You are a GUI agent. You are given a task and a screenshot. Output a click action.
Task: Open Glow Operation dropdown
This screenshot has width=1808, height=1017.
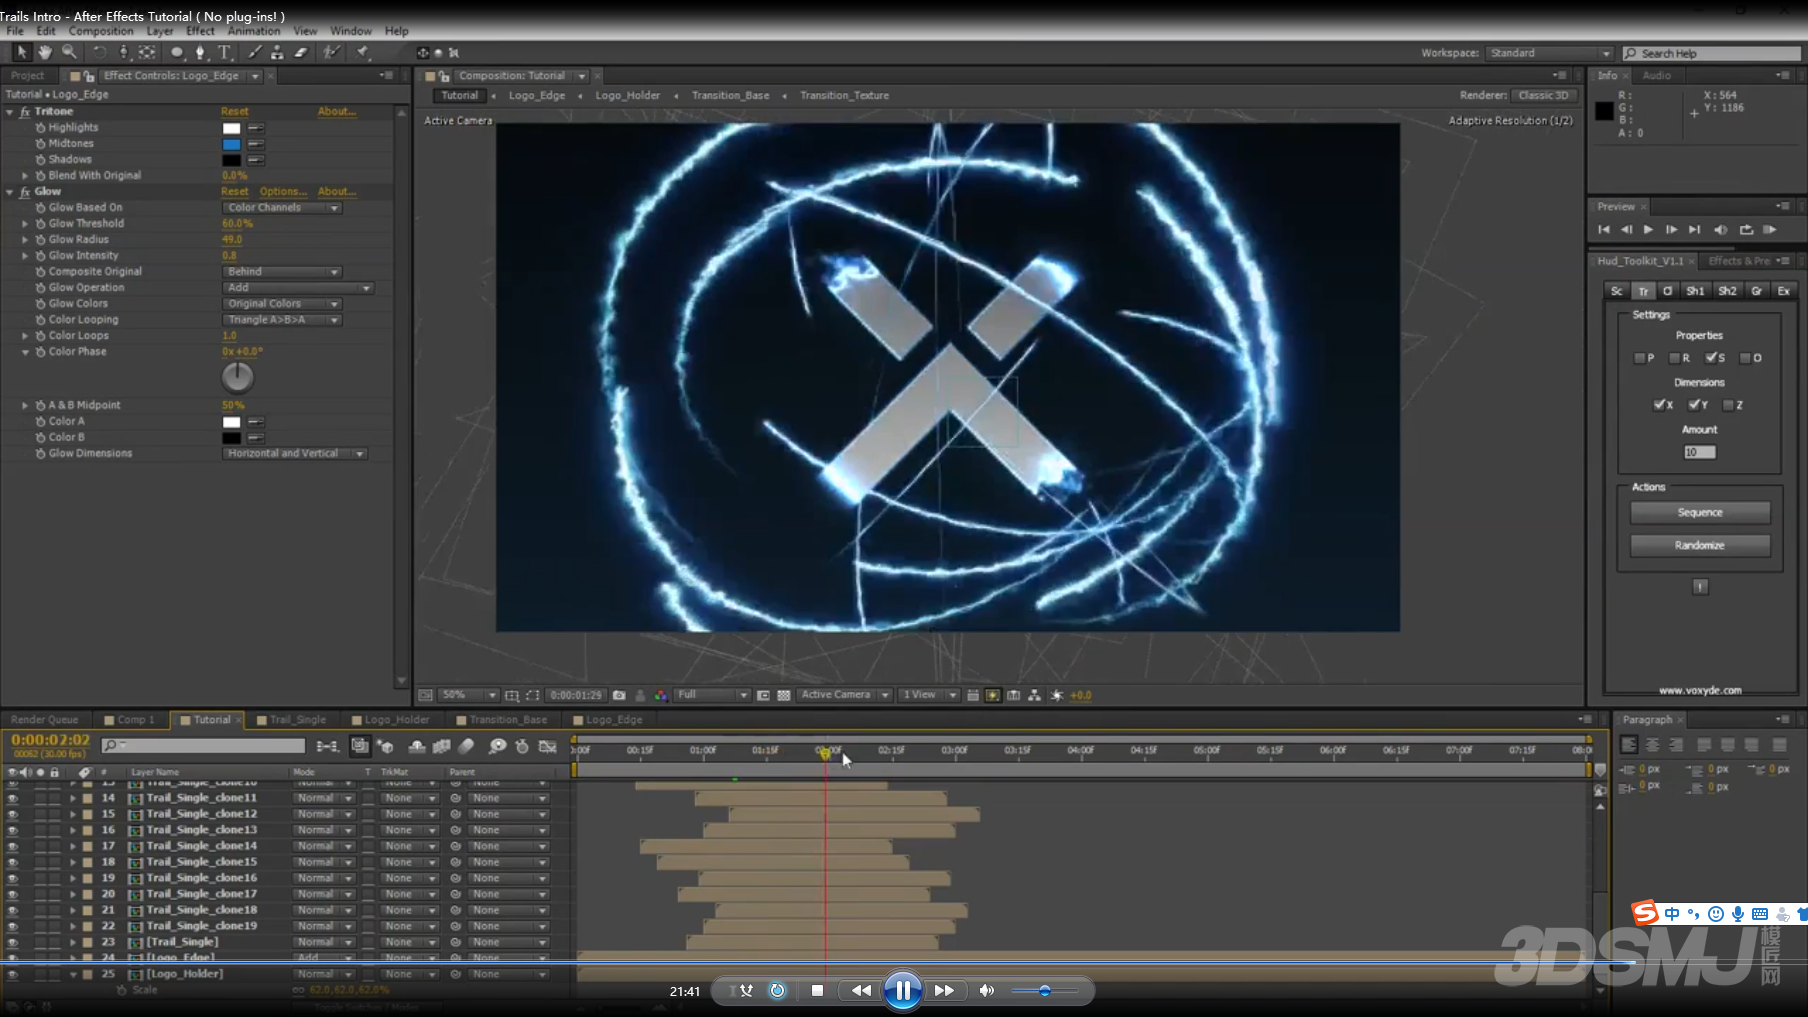(298, 288)
